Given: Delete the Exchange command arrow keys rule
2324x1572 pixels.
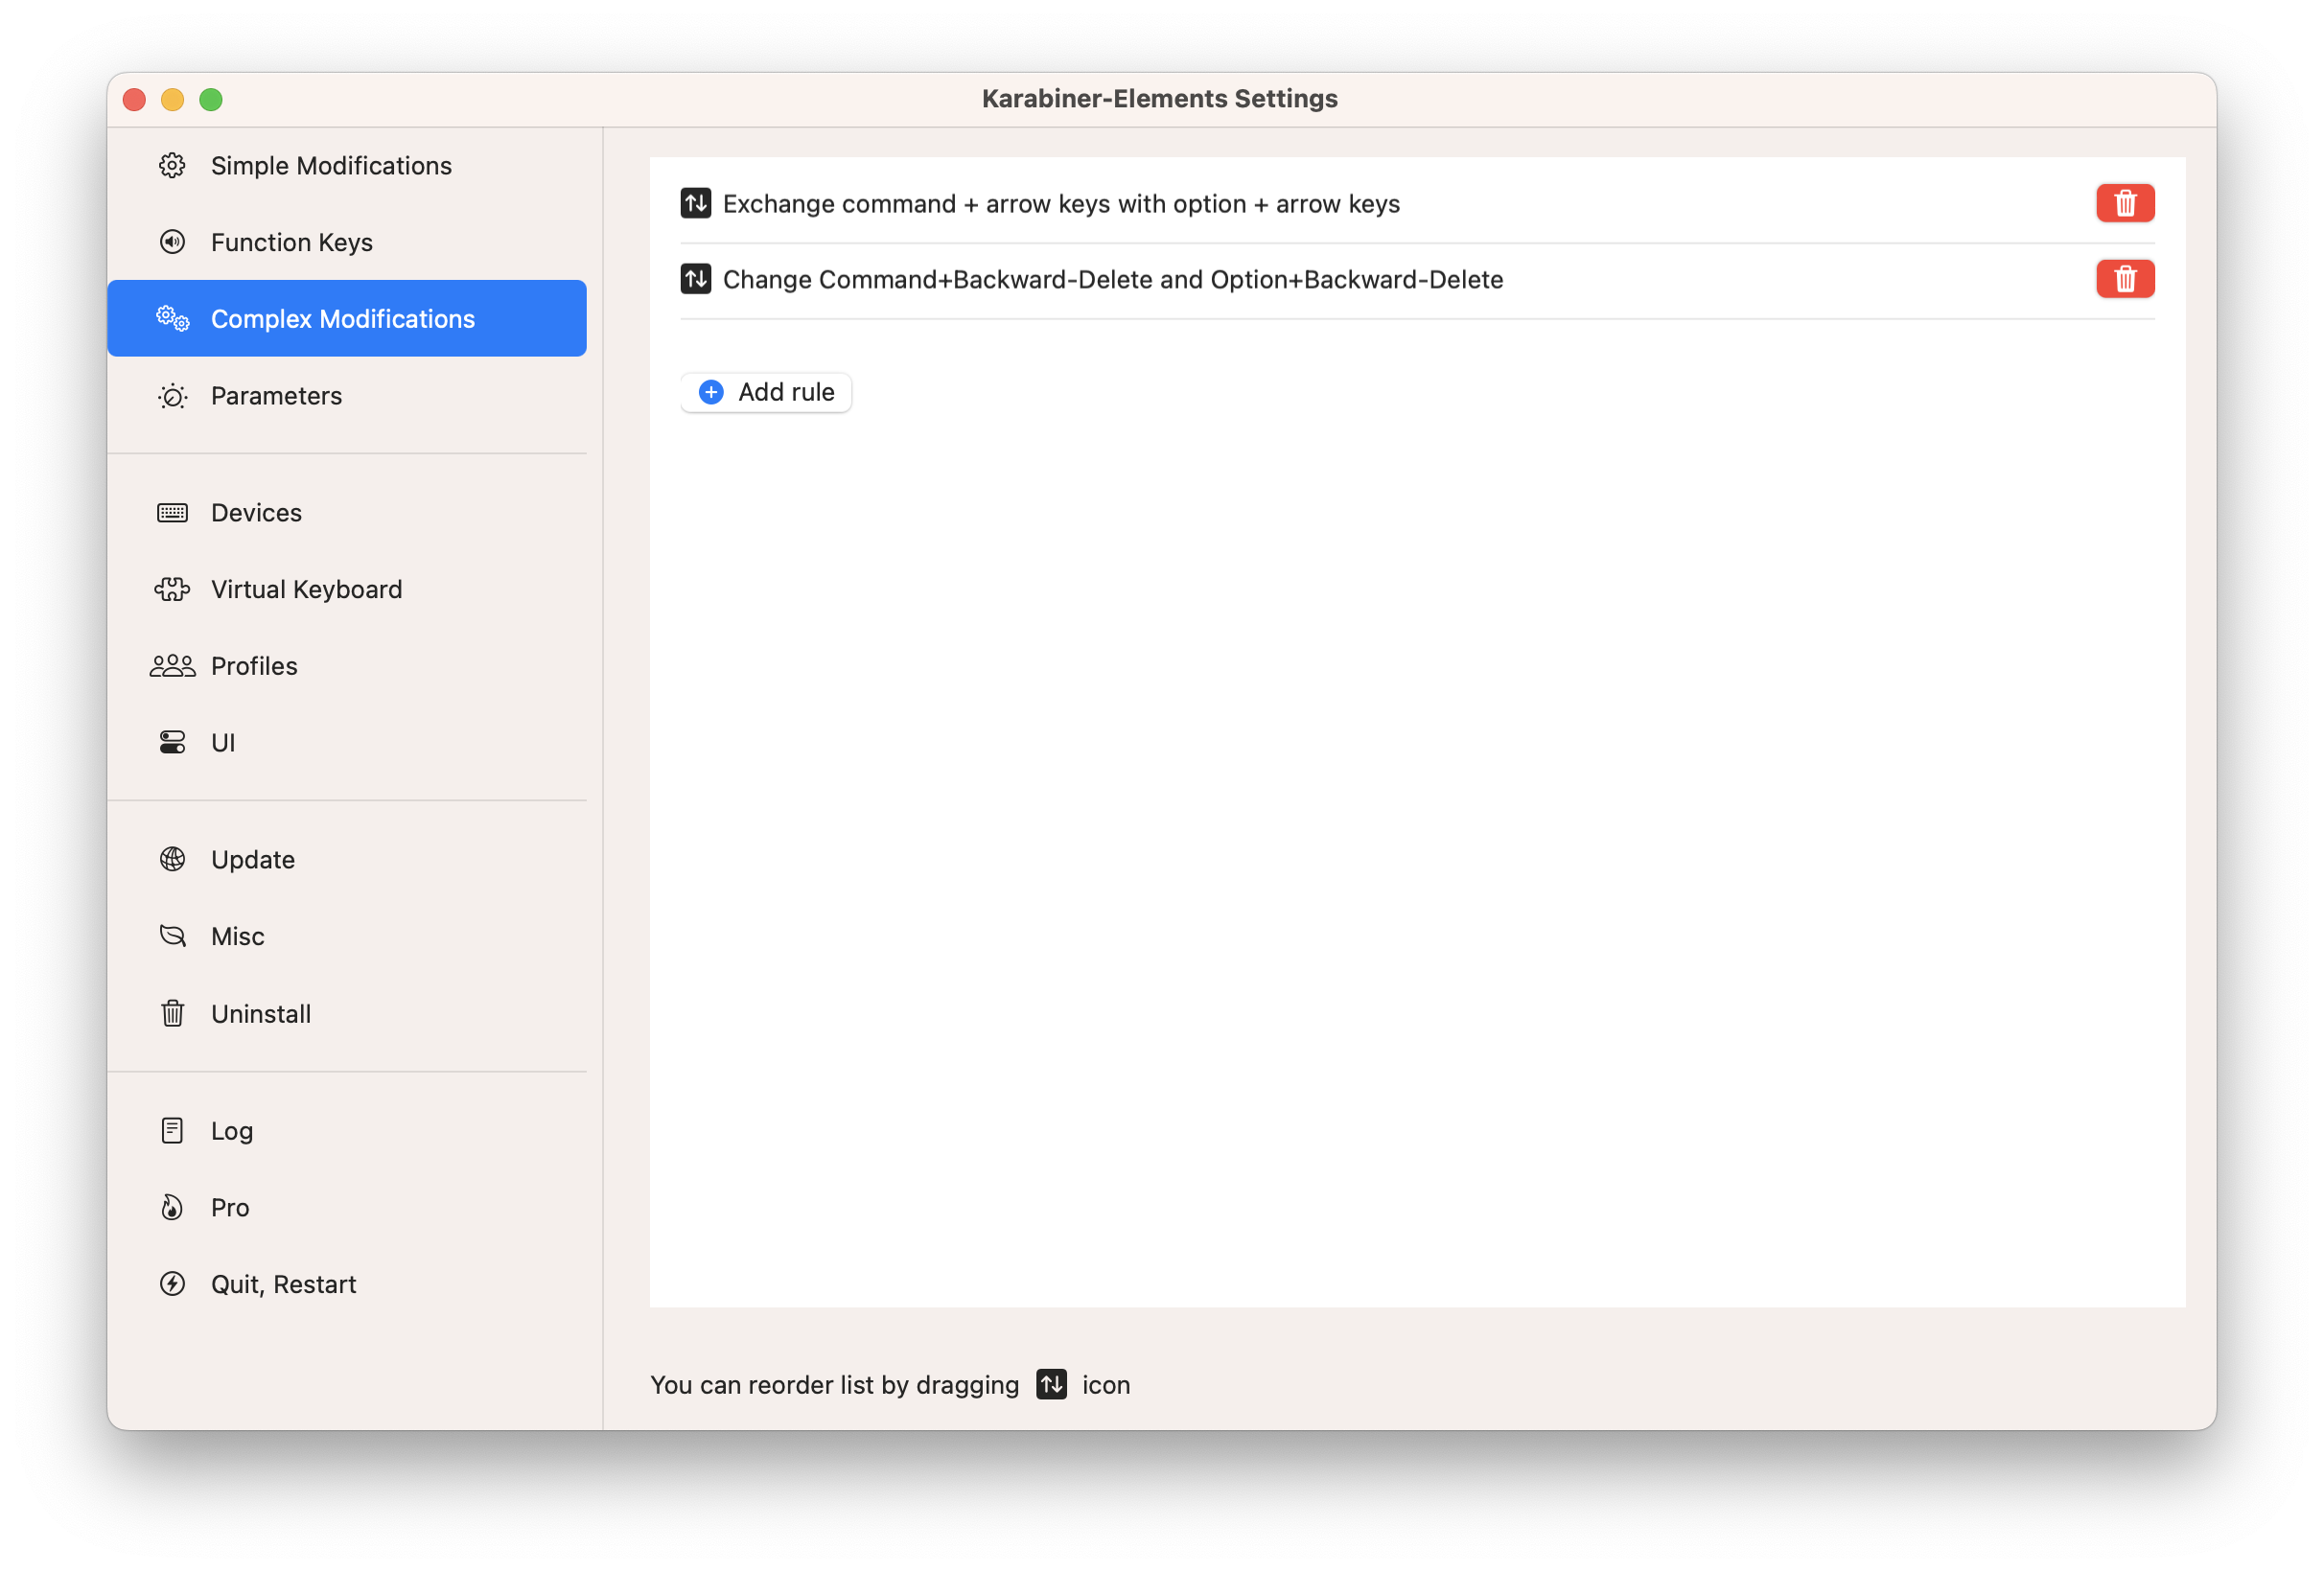Looking at the screenshot, I should click(x=2124, y=203).
